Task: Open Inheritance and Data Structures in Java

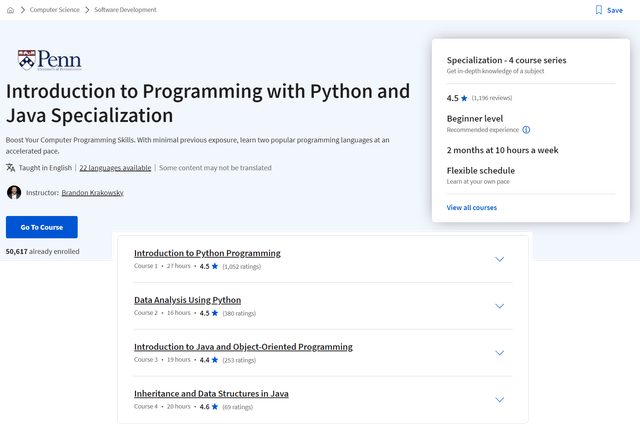Action: (x=211, y=394)
